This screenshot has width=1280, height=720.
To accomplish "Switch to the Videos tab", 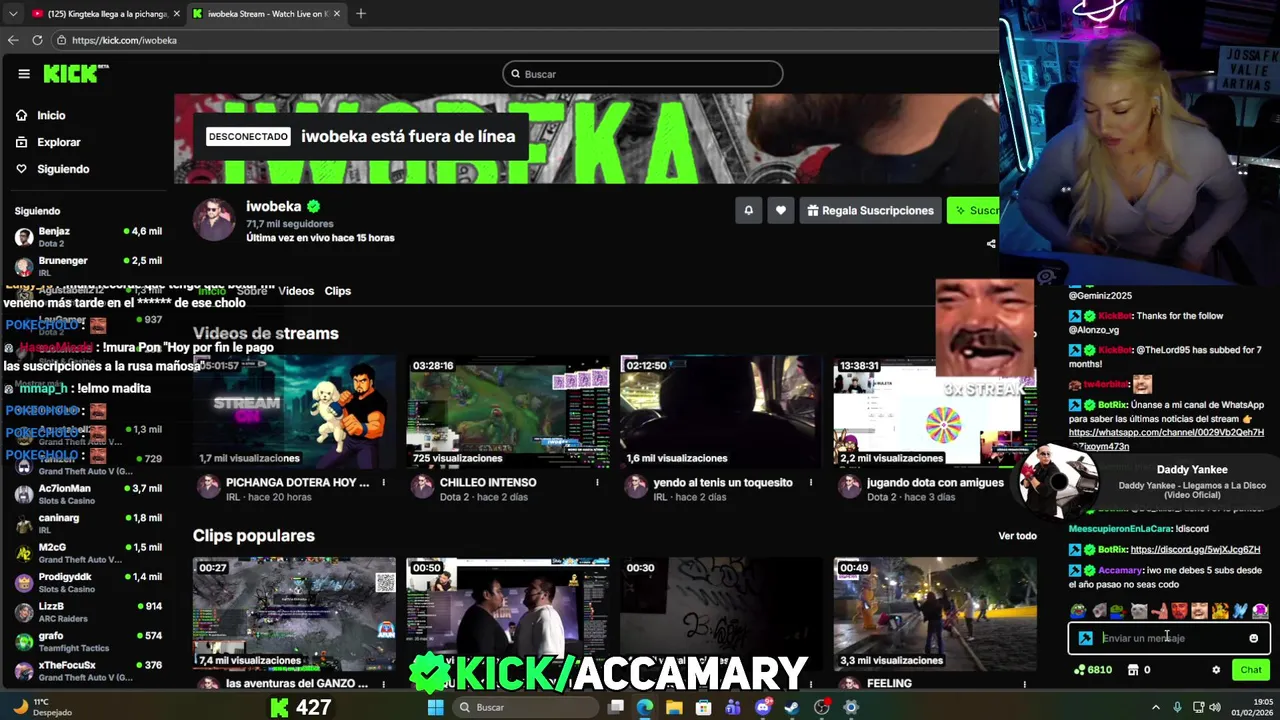I will click(x=296, y=291).
